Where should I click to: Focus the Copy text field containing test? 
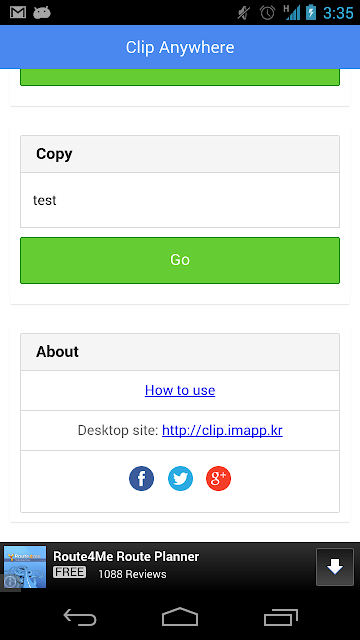click(x=180, y=200)
